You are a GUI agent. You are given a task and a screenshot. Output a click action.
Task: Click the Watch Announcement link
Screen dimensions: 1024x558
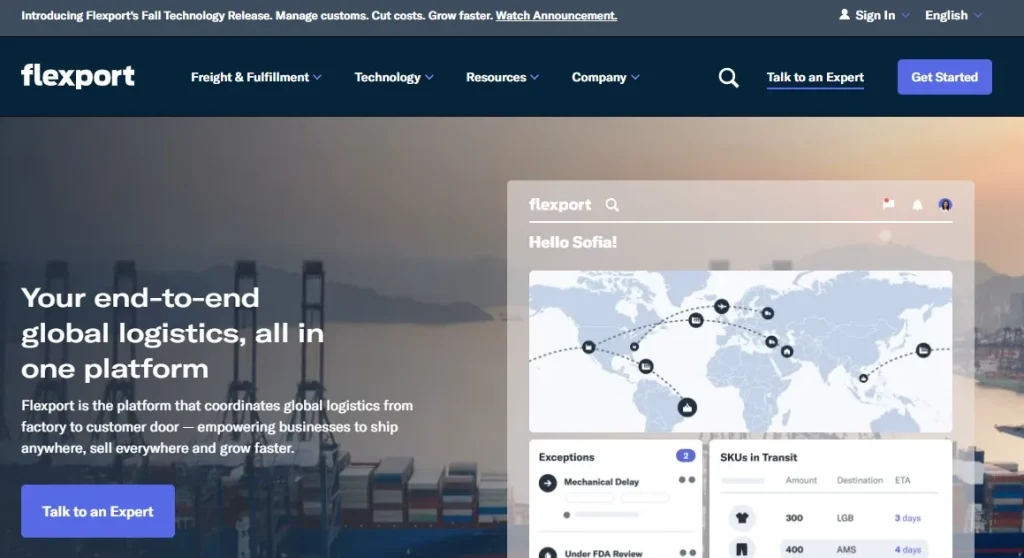point(556,16)
